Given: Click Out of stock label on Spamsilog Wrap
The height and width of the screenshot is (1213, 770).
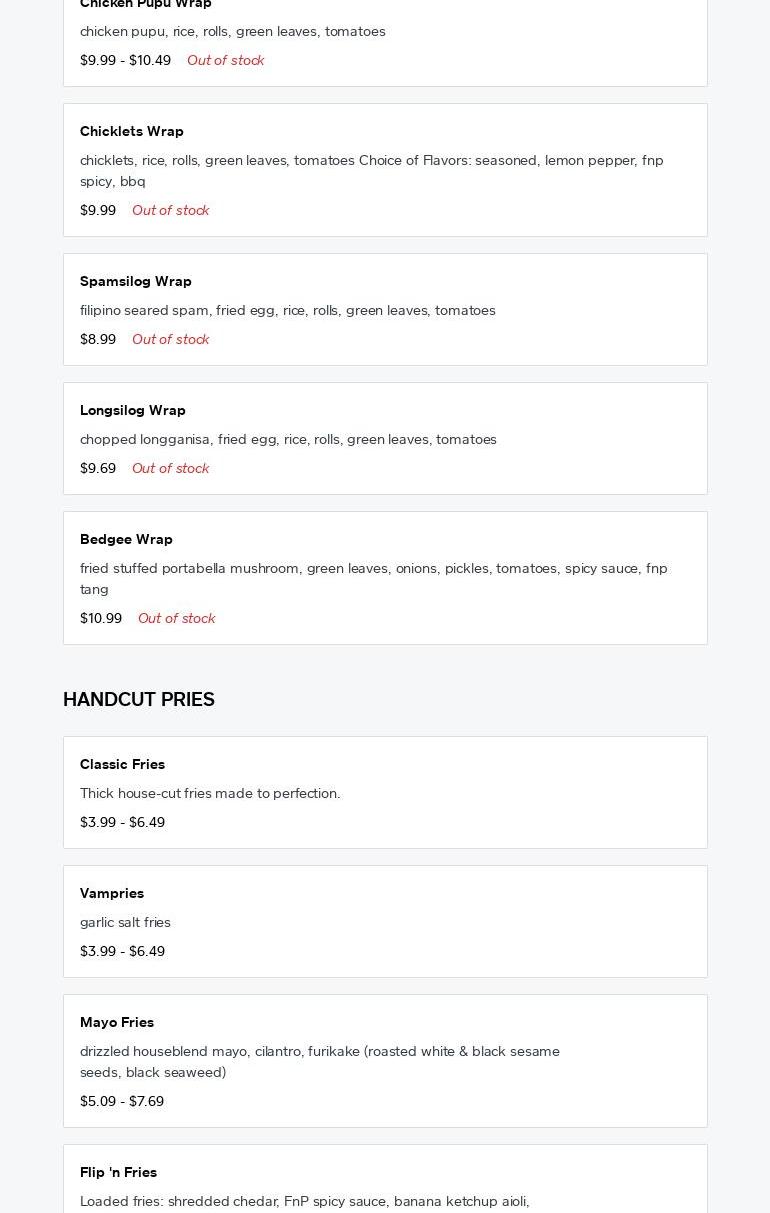Looking at the screenshot, I should (x=170, y=339).
